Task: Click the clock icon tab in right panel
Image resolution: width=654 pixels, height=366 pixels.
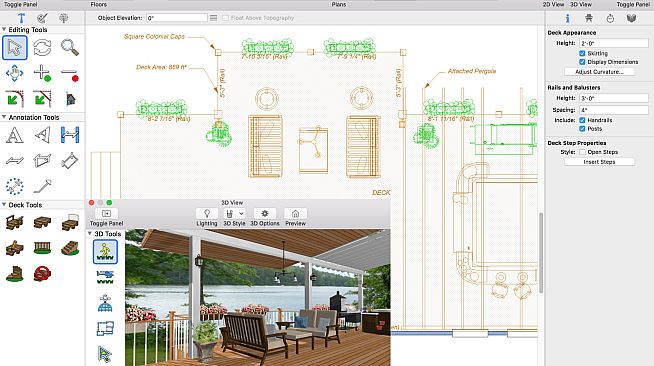Action: [610, 18]
